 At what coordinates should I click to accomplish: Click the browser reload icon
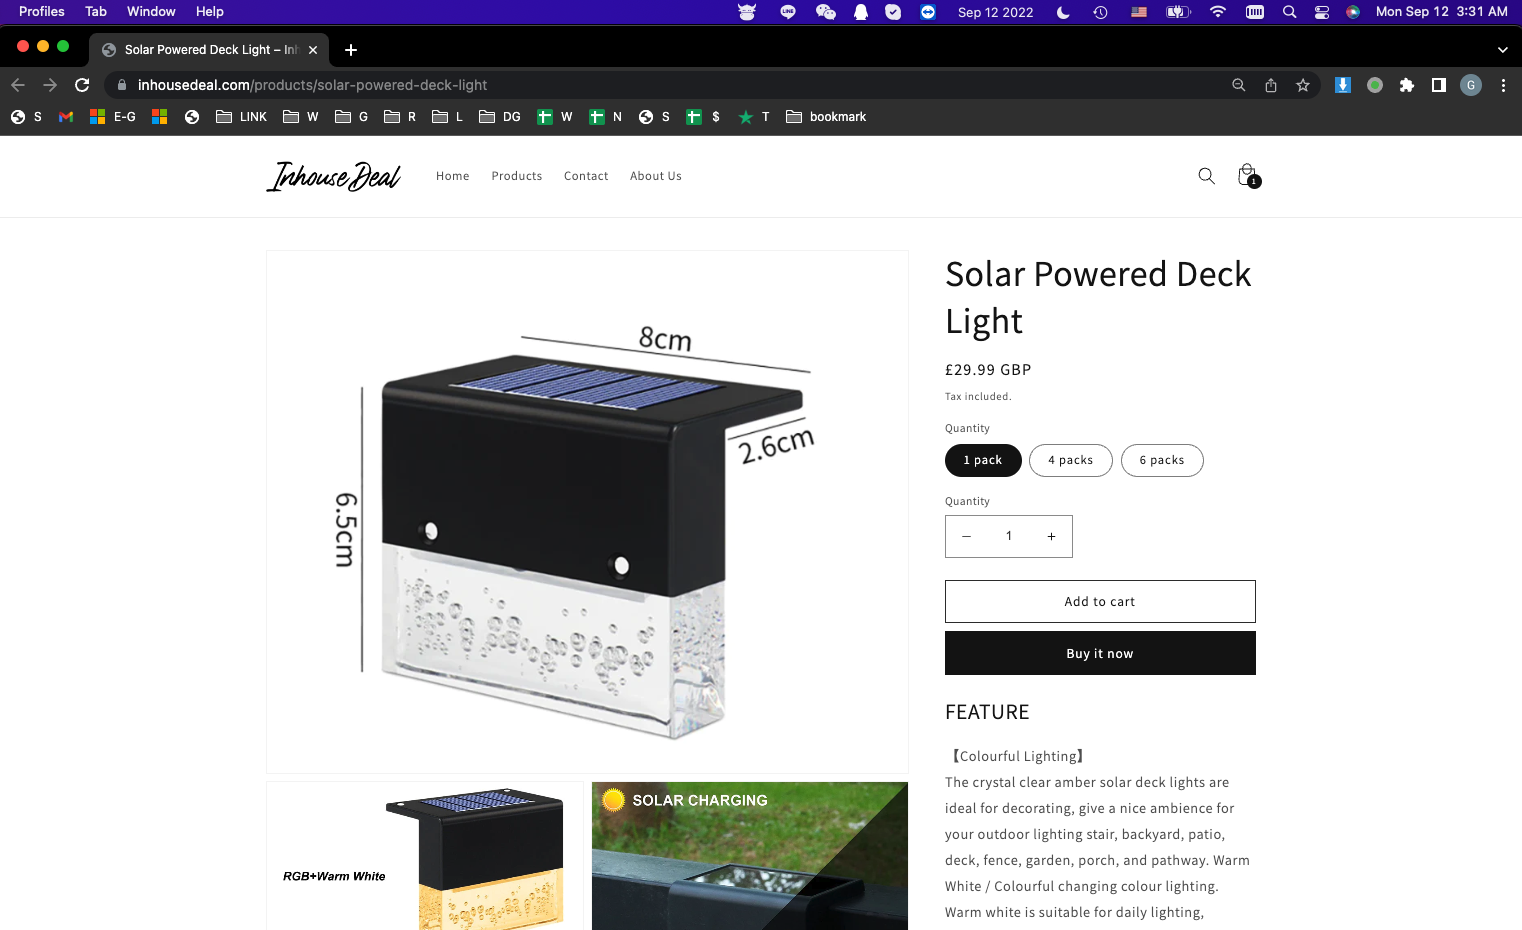coord(82,85)
